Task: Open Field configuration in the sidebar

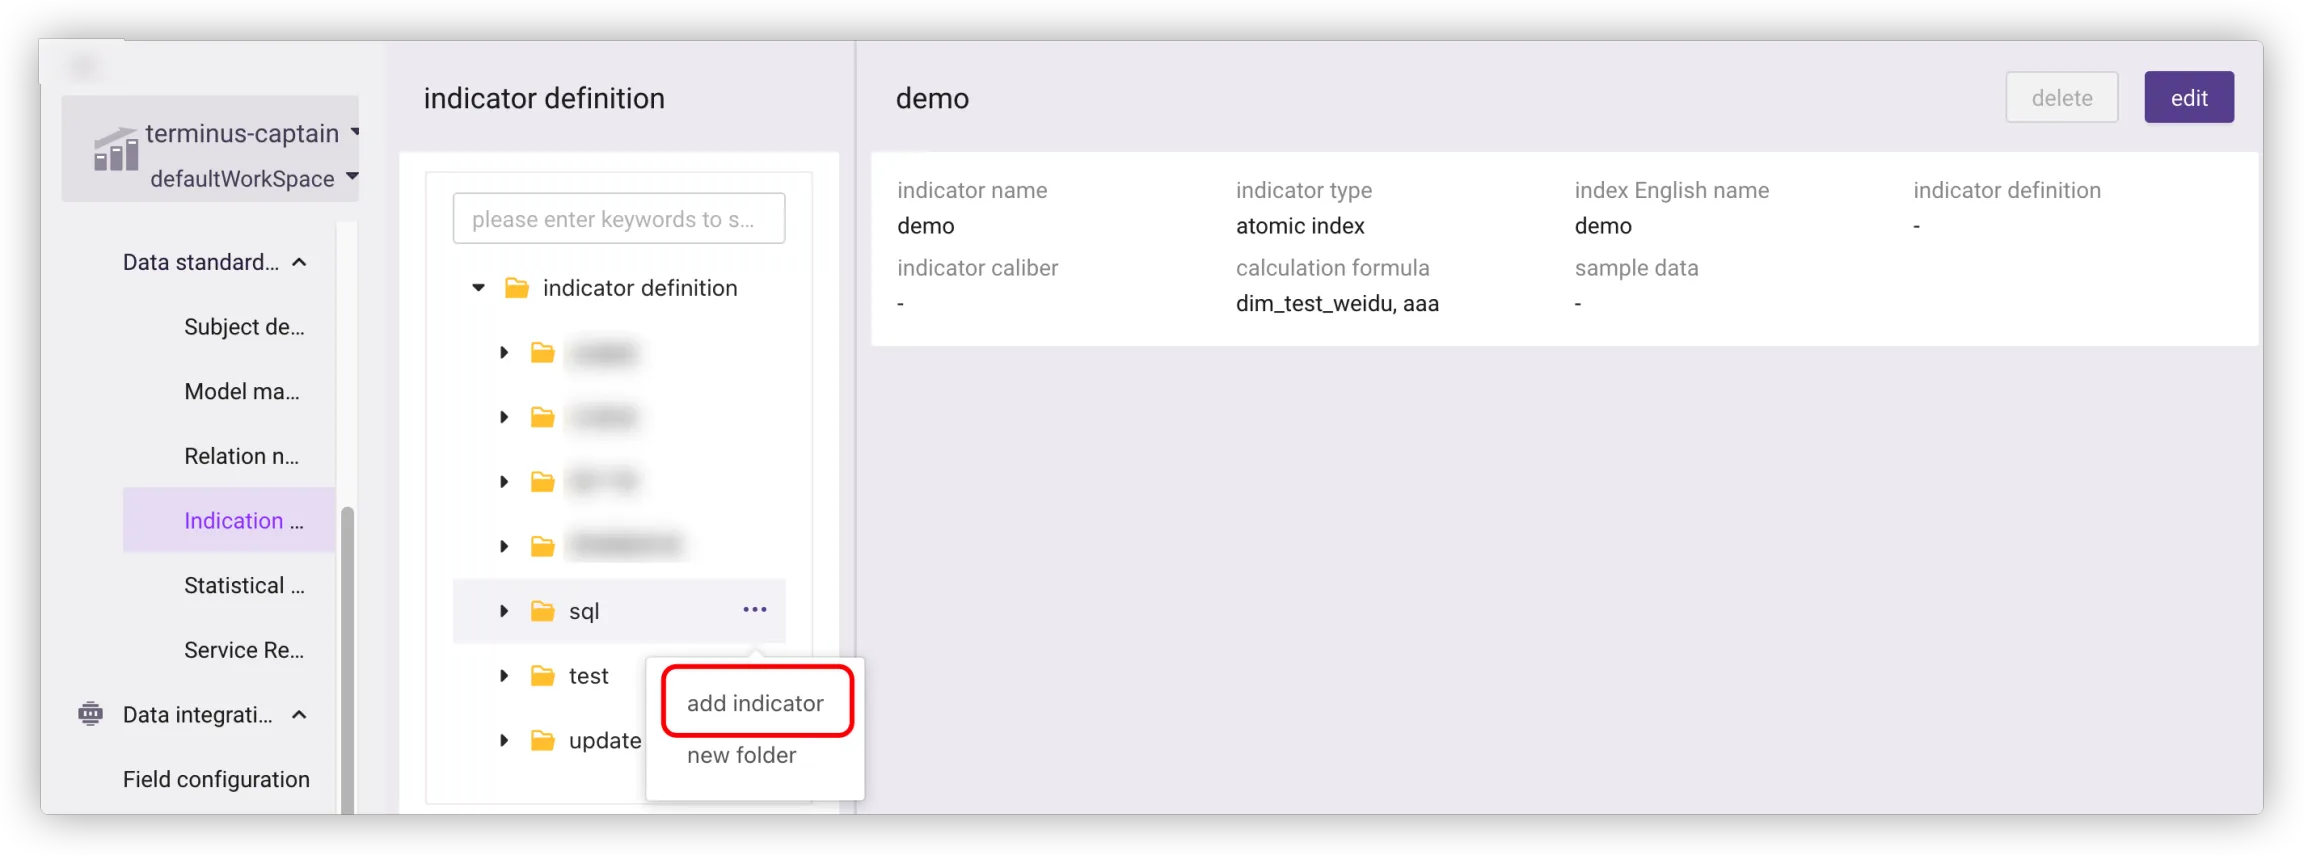Action: [x=216, y=779]
